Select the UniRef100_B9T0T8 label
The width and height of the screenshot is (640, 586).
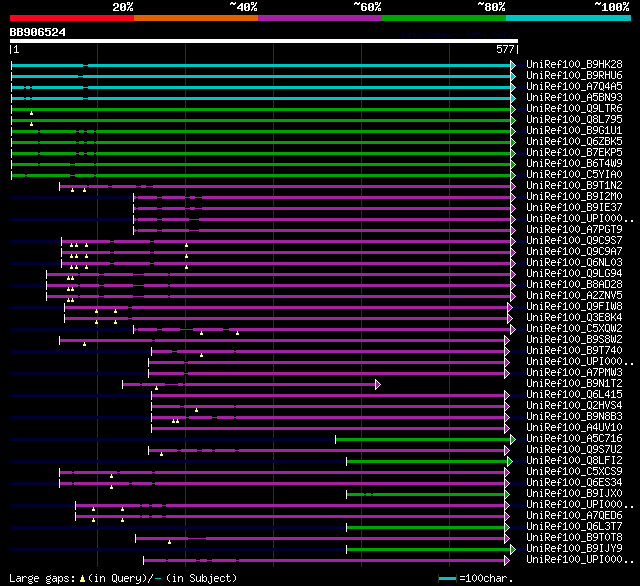(x=574, y=538)
